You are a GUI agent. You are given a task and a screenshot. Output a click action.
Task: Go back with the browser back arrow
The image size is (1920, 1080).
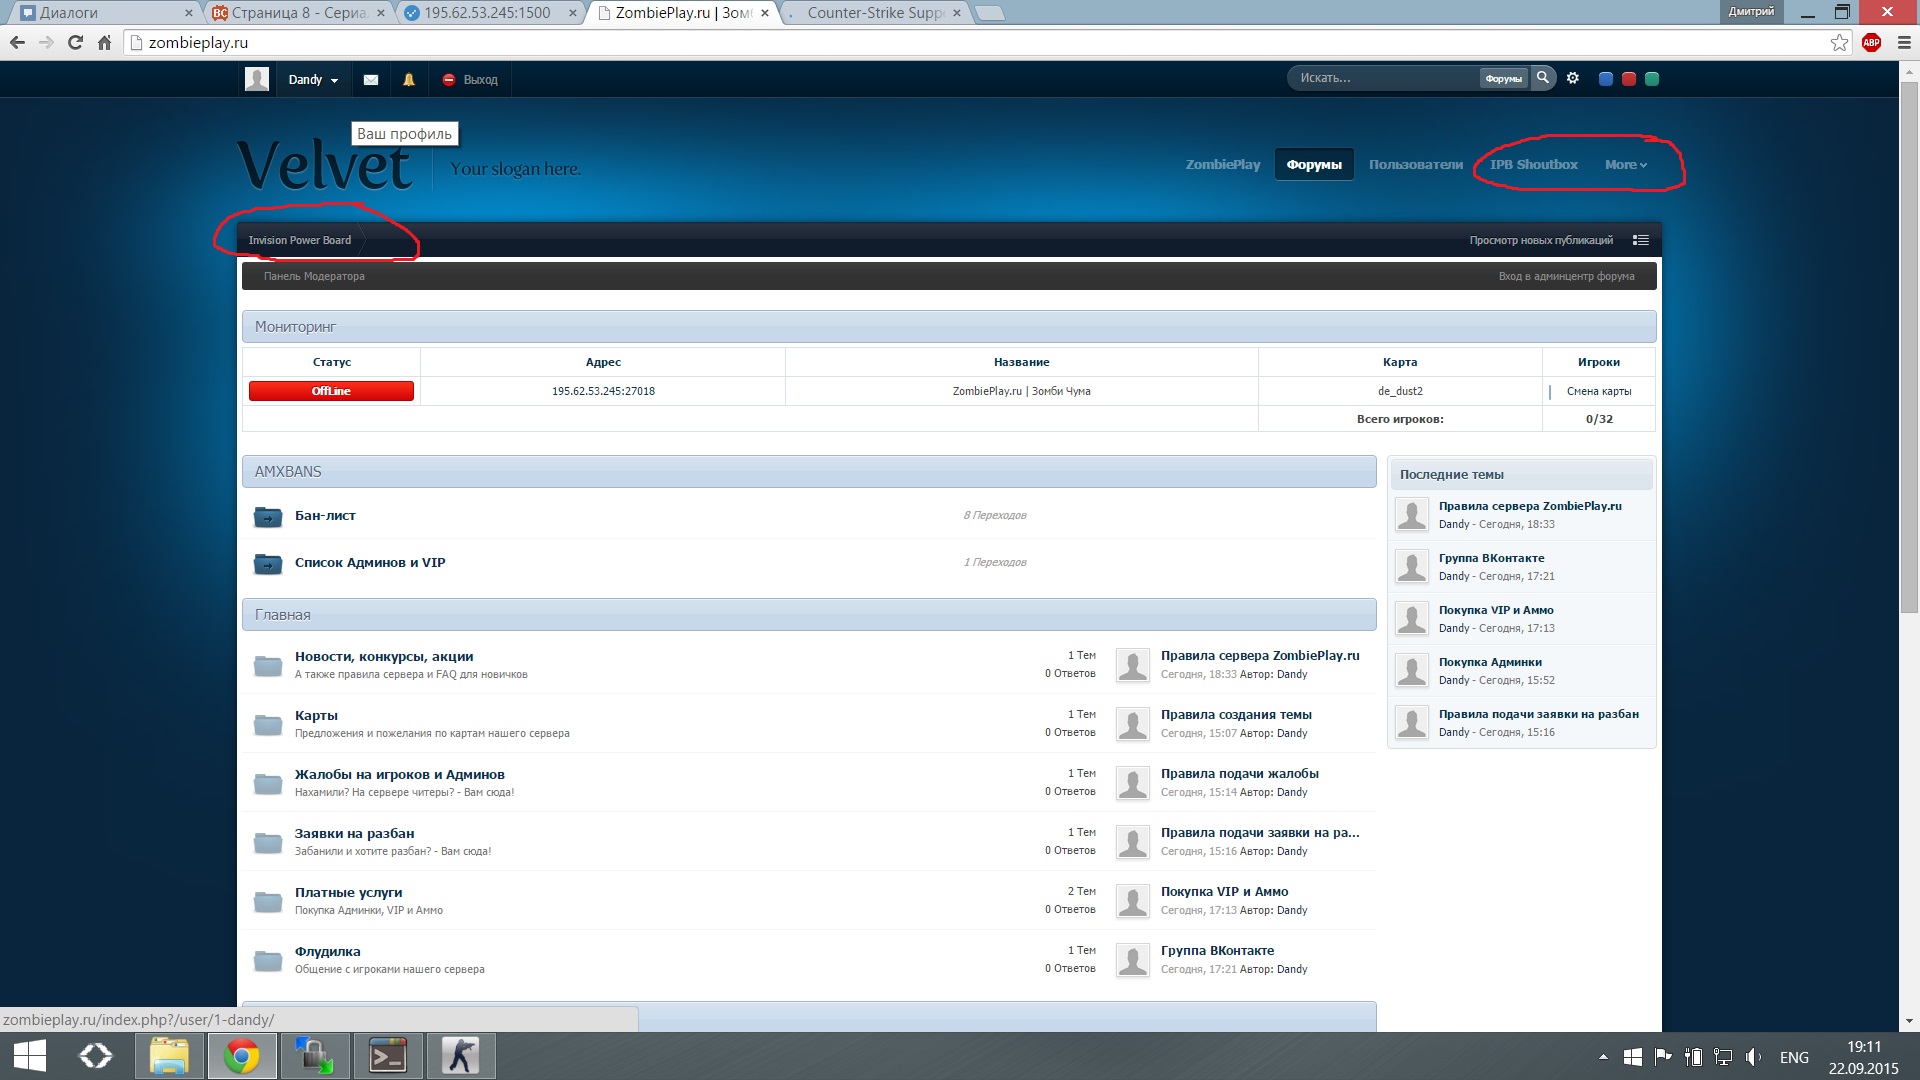(17, 42)
